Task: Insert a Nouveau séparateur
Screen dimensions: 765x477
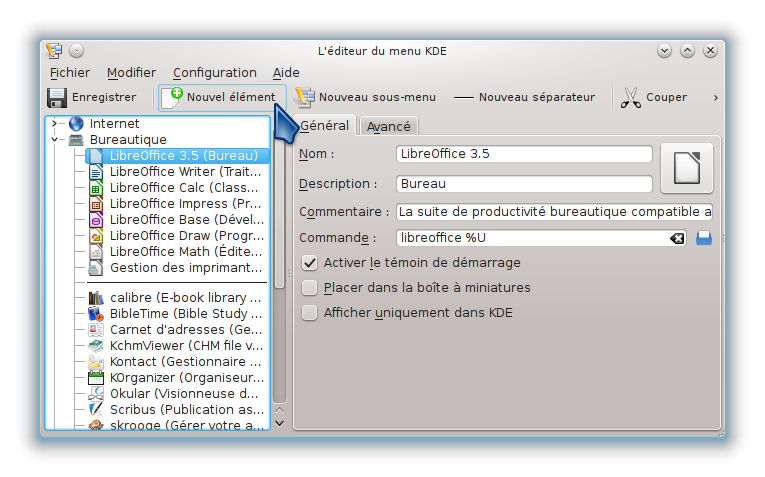Action: (524, 98)
